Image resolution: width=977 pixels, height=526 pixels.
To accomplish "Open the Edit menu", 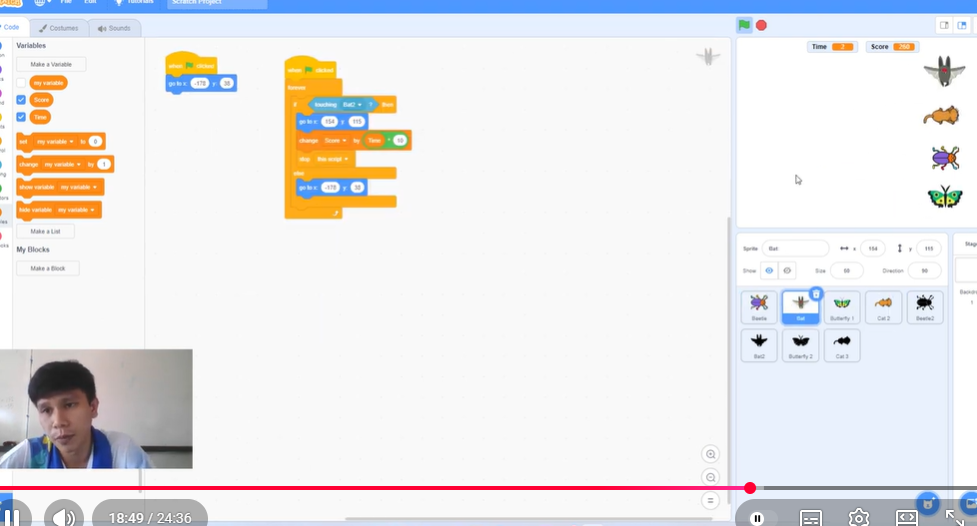I will pyautogui.click(x=90, y=2).
